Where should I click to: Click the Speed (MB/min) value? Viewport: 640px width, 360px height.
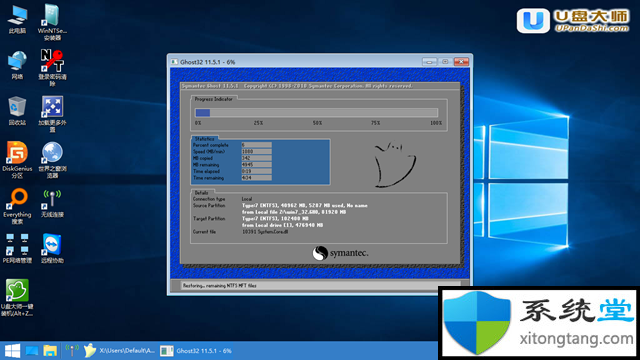point(256,151)
